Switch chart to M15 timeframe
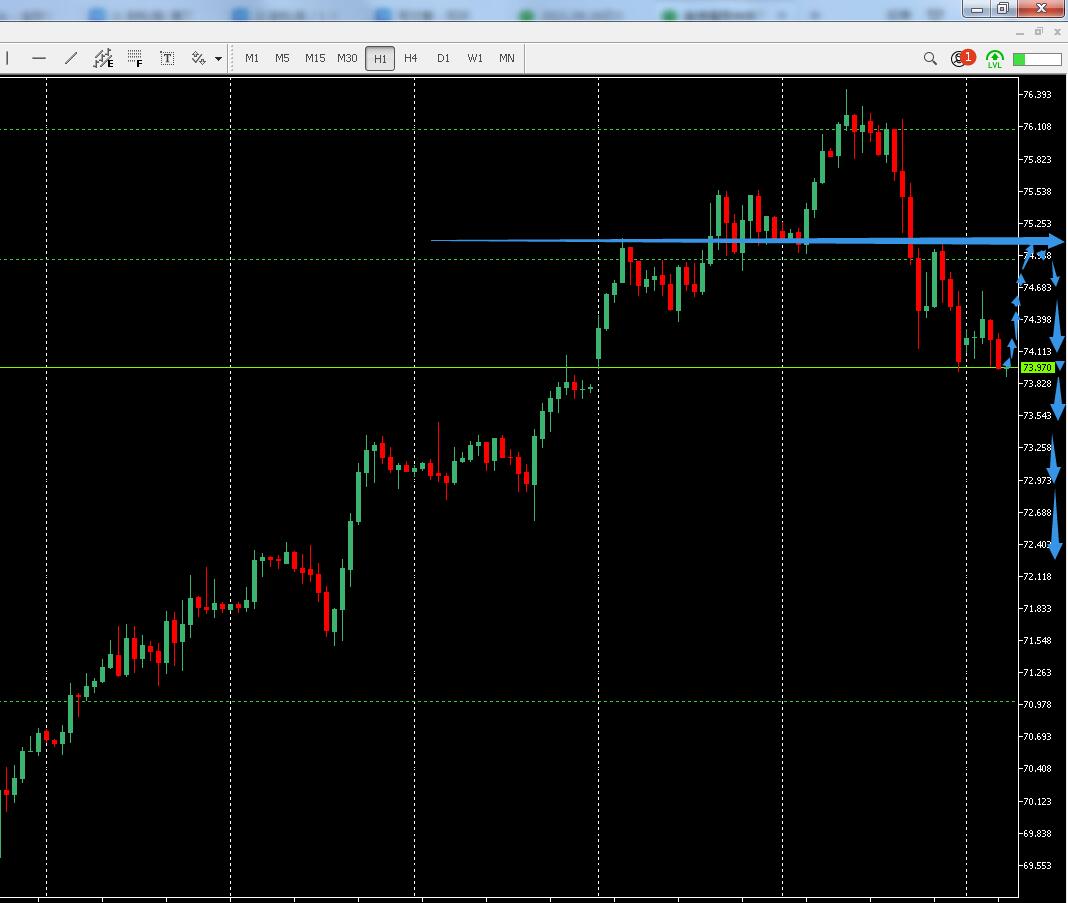The height and width of the screenshot is (903, 1068). [x=315, y=59]
